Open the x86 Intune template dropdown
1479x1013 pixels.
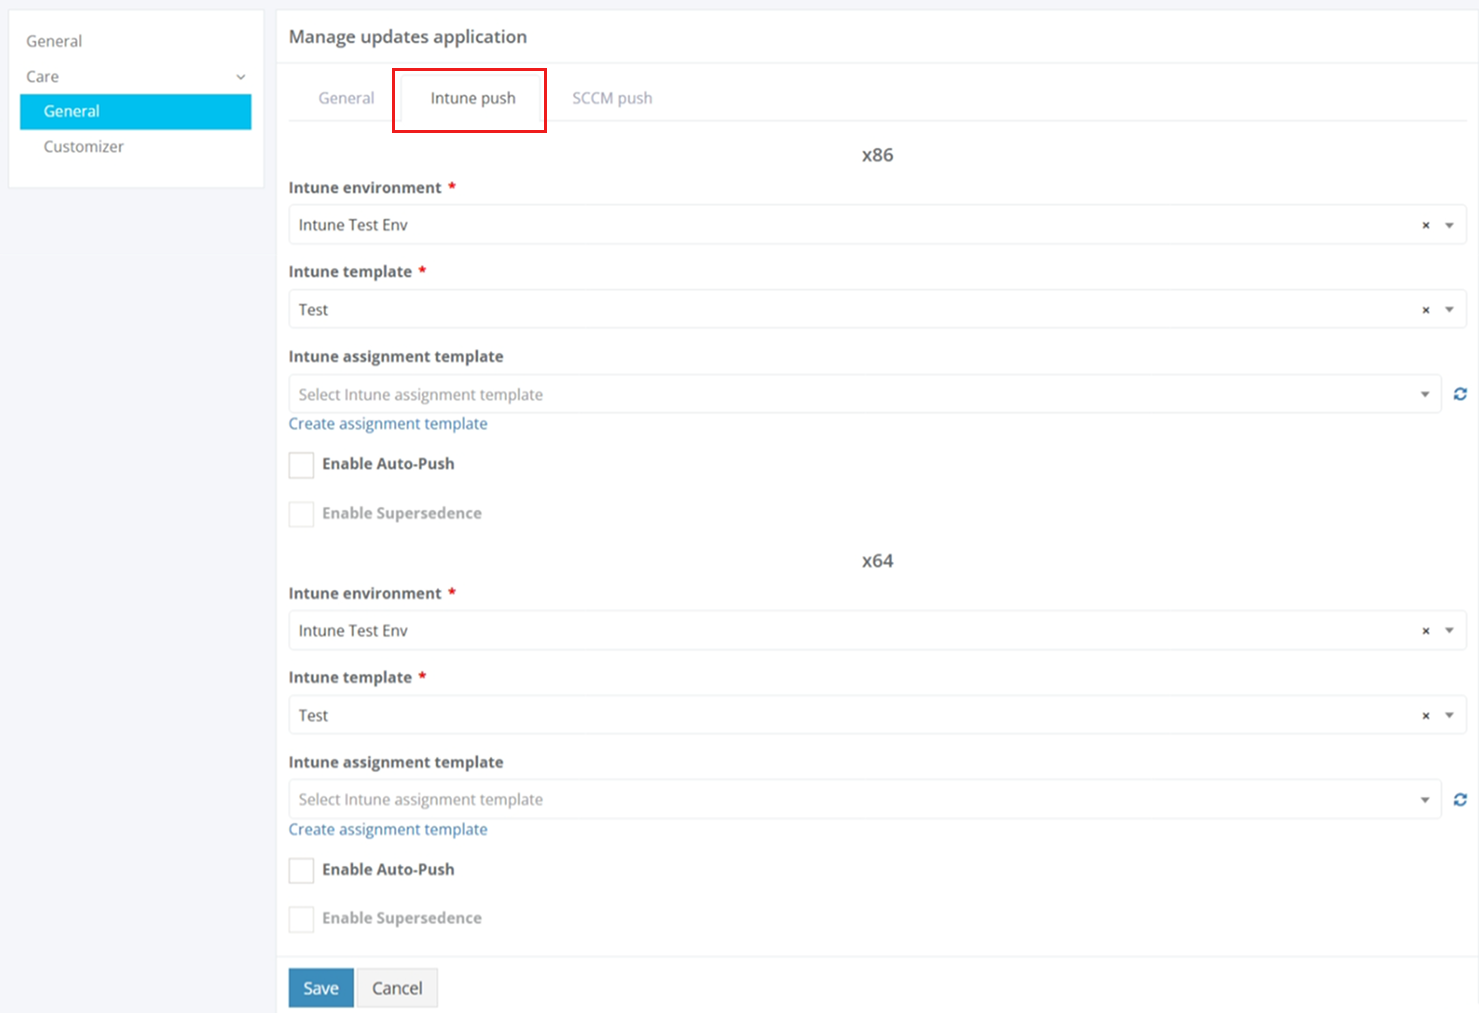1449,310
